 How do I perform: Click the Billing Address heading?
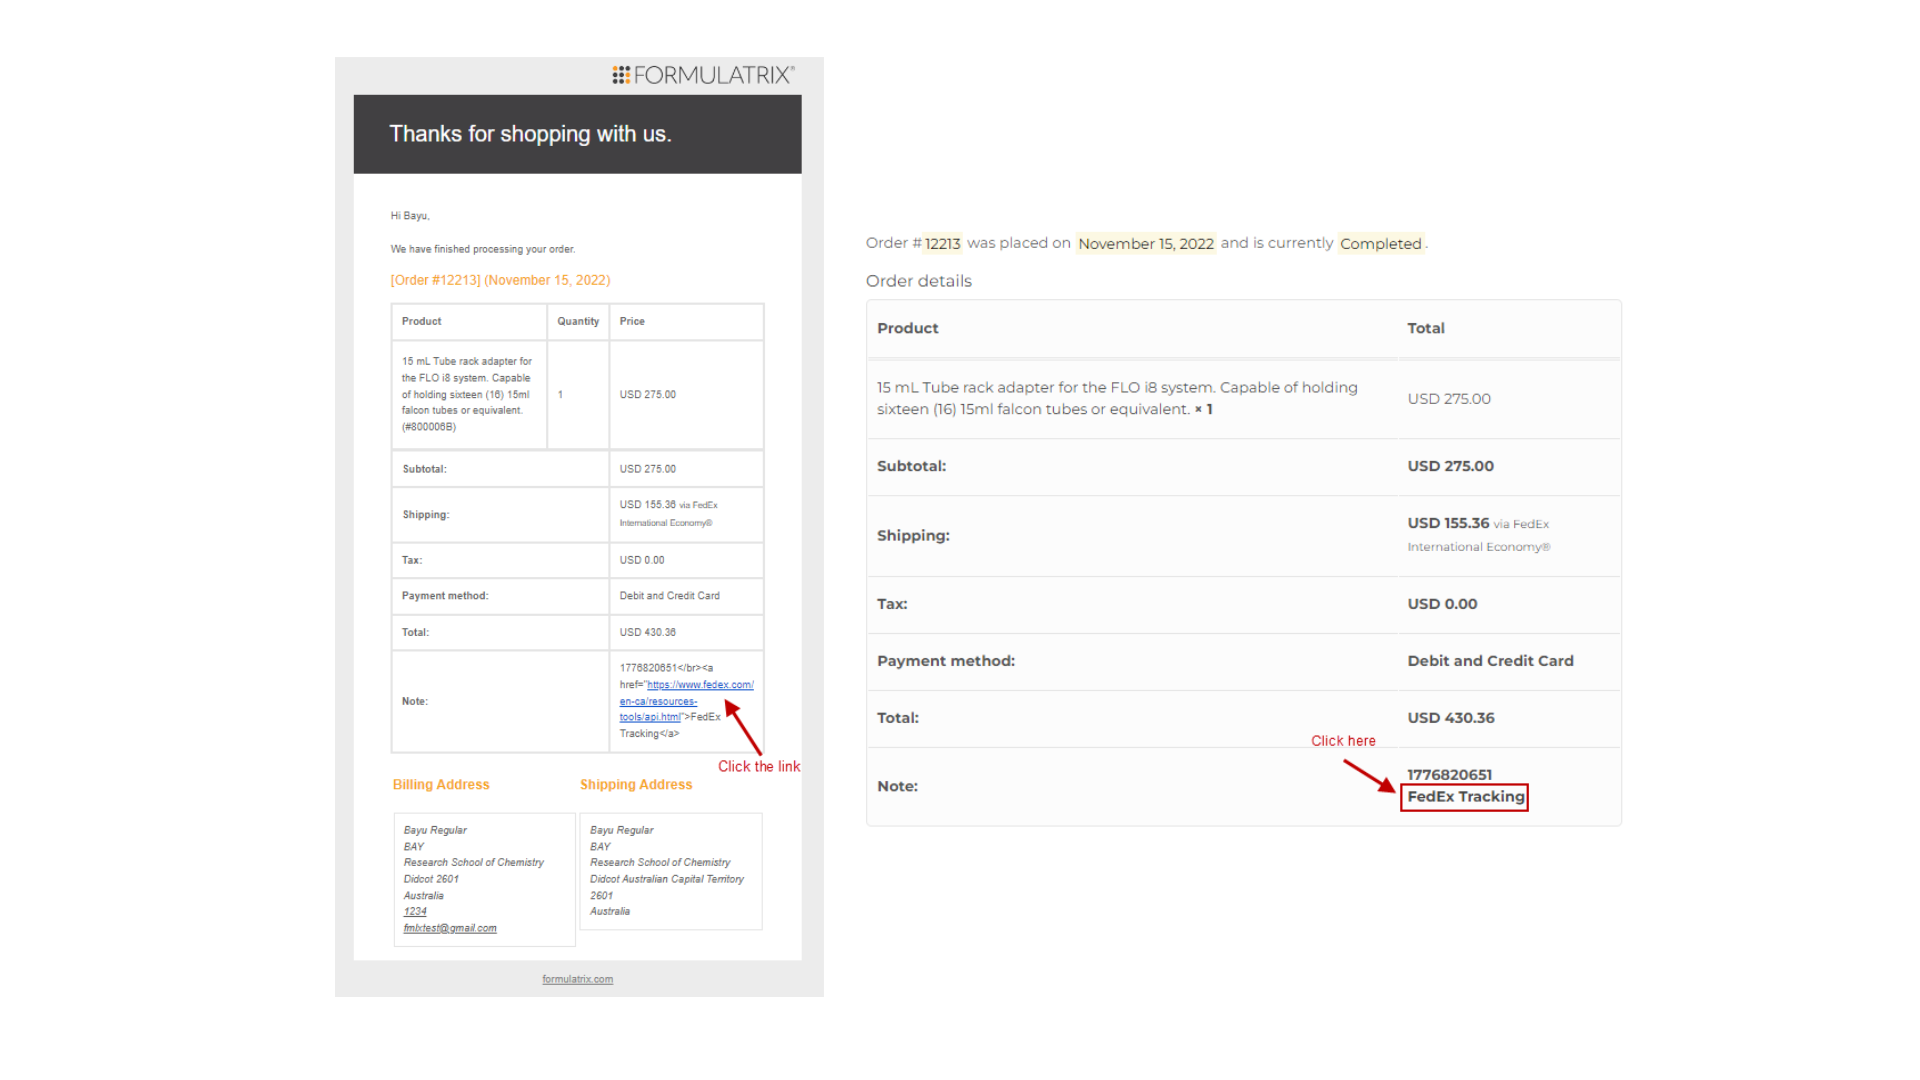(x=441, y=785)
